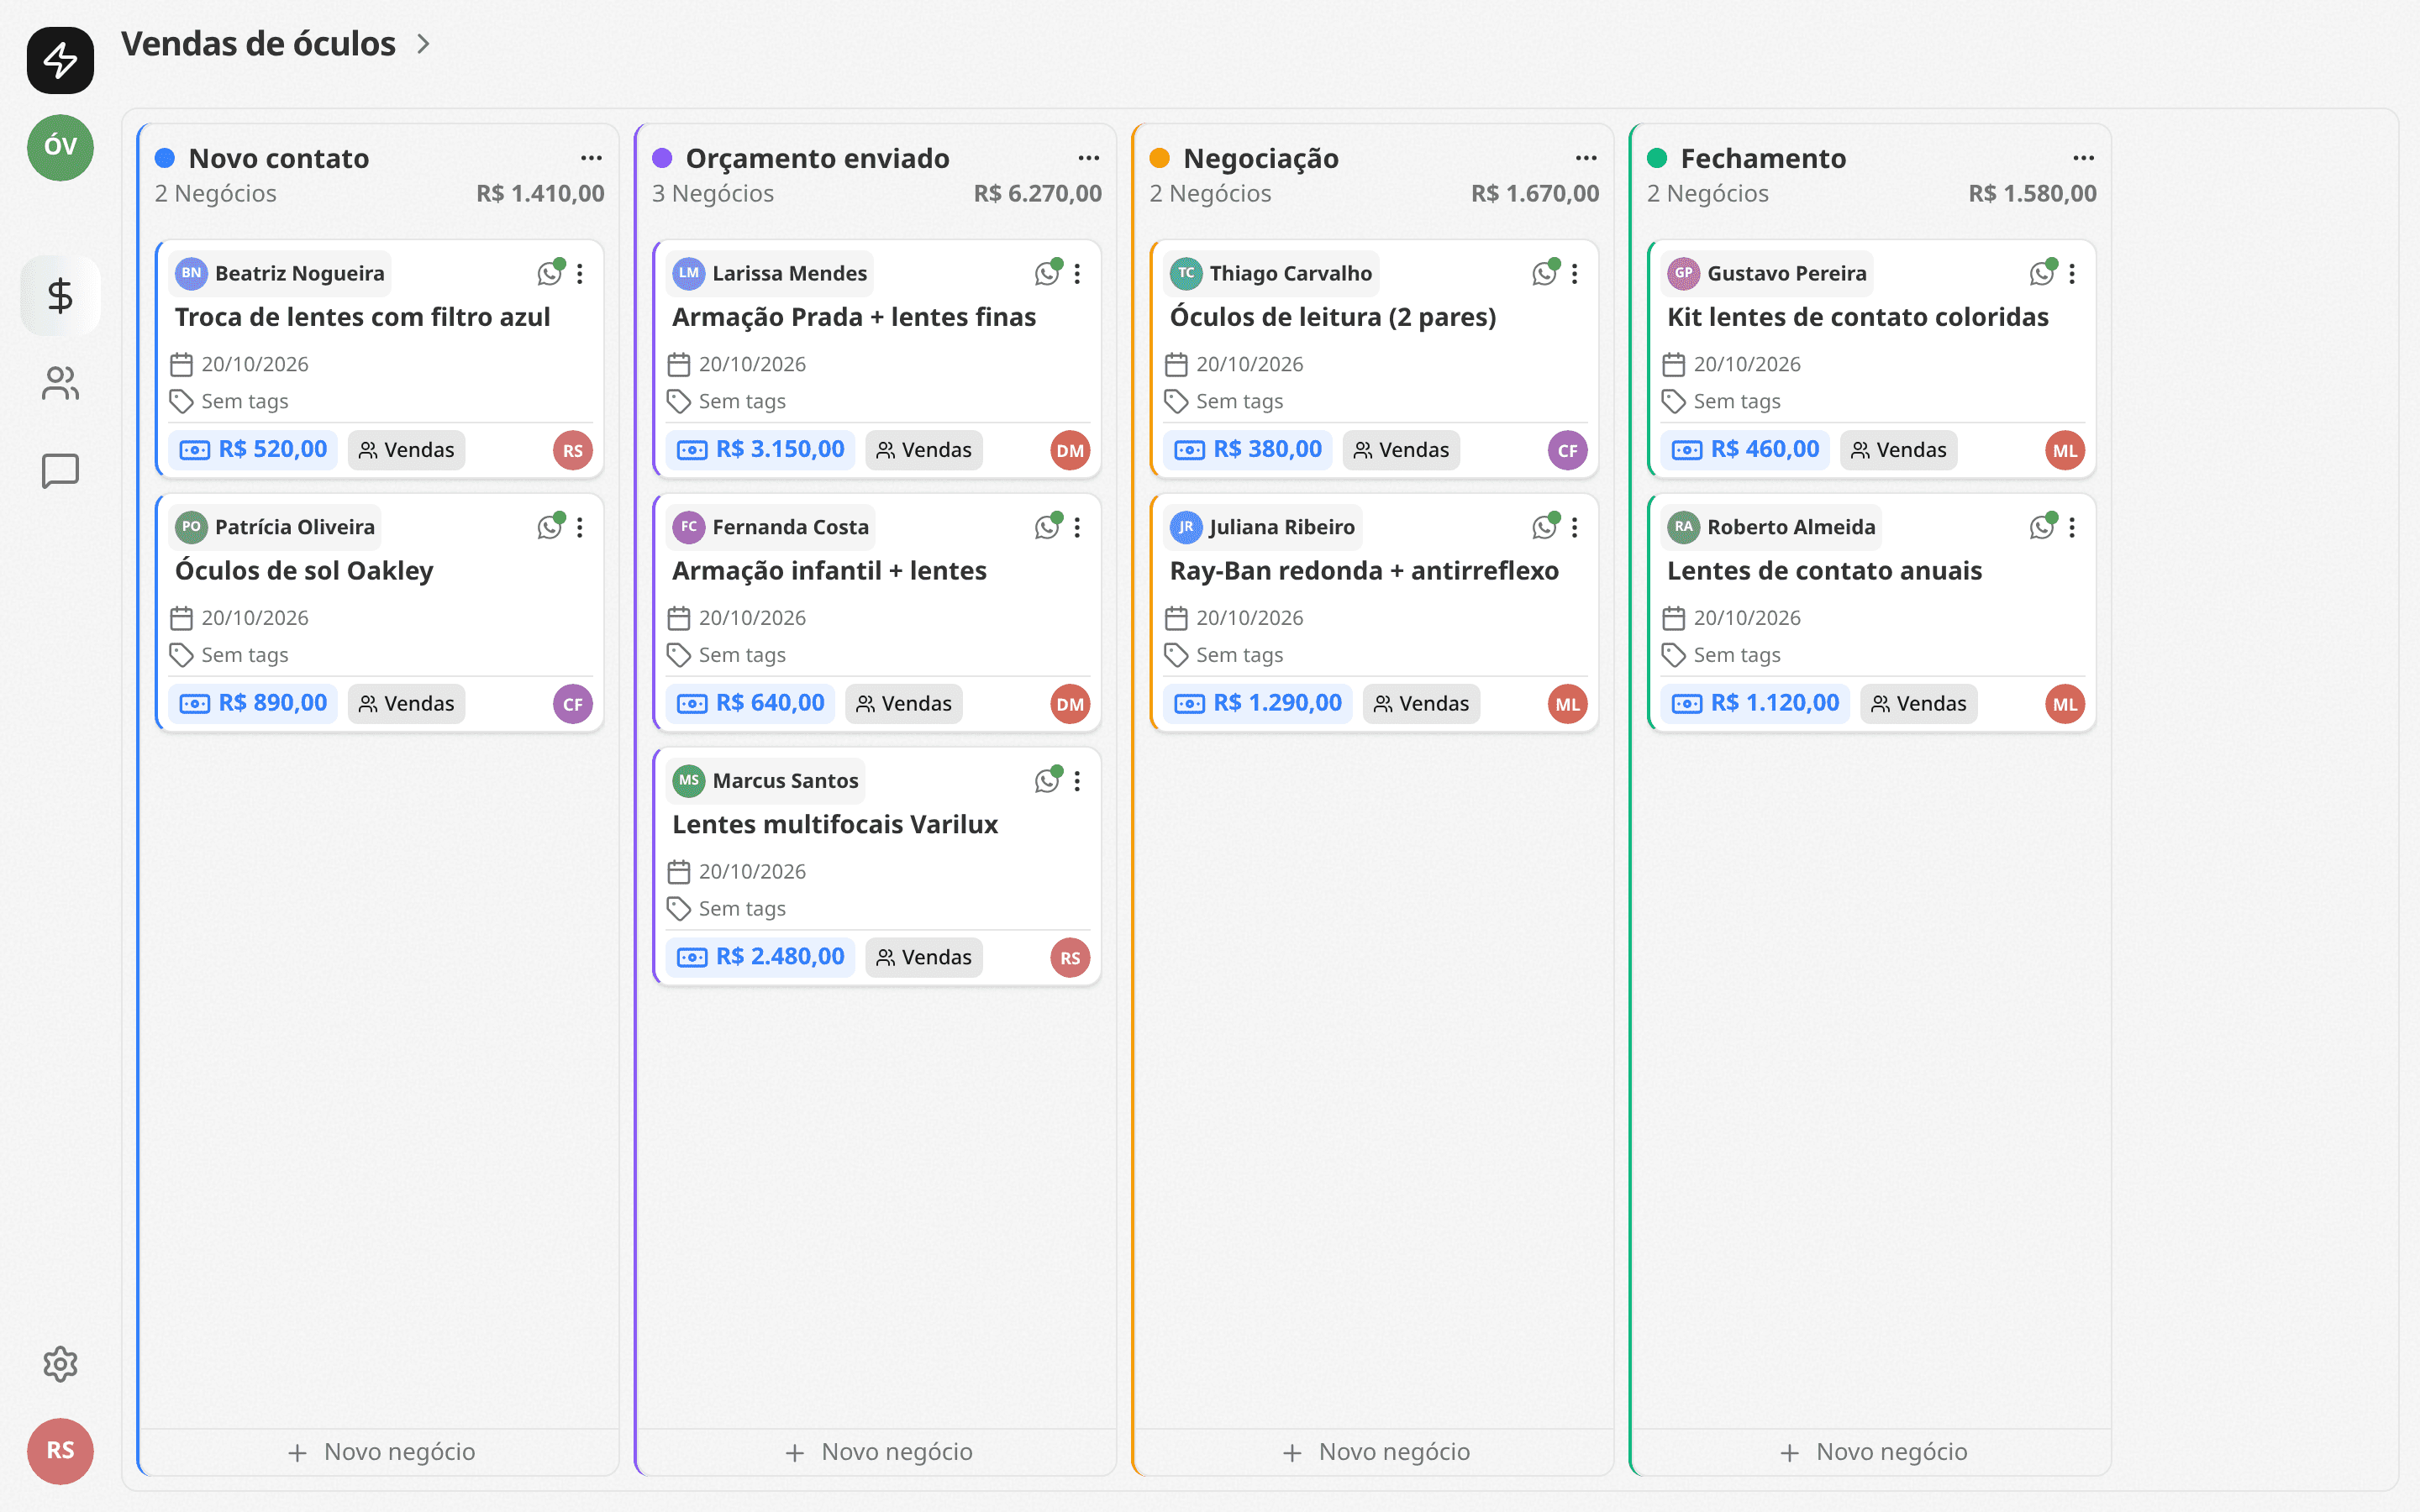
Task: Open WhatsApp chat for Marcus Santos
Action: click(1047, 781)
